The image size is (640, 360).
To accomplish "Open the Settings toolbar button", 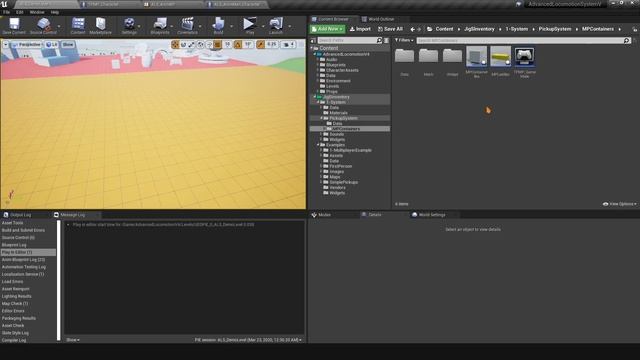I will coord(129,26).
